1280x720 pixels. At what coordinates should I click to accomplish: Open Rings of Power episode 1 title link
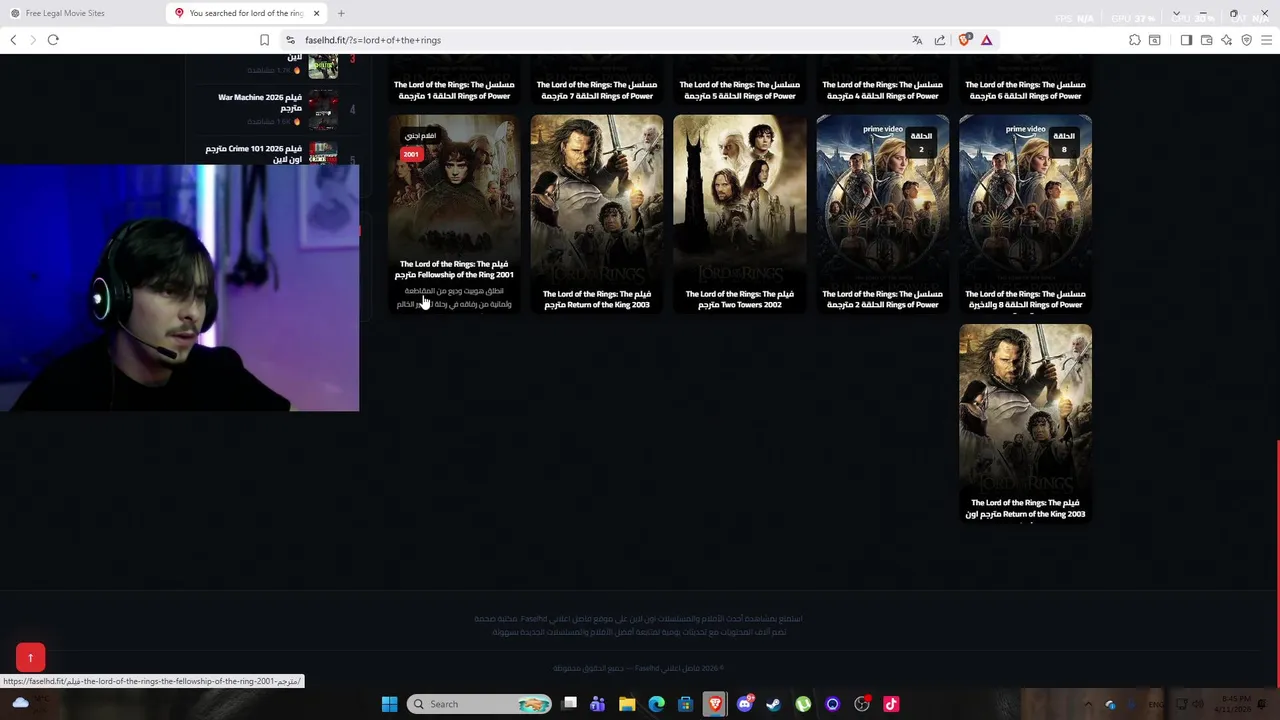pos(454,90)
